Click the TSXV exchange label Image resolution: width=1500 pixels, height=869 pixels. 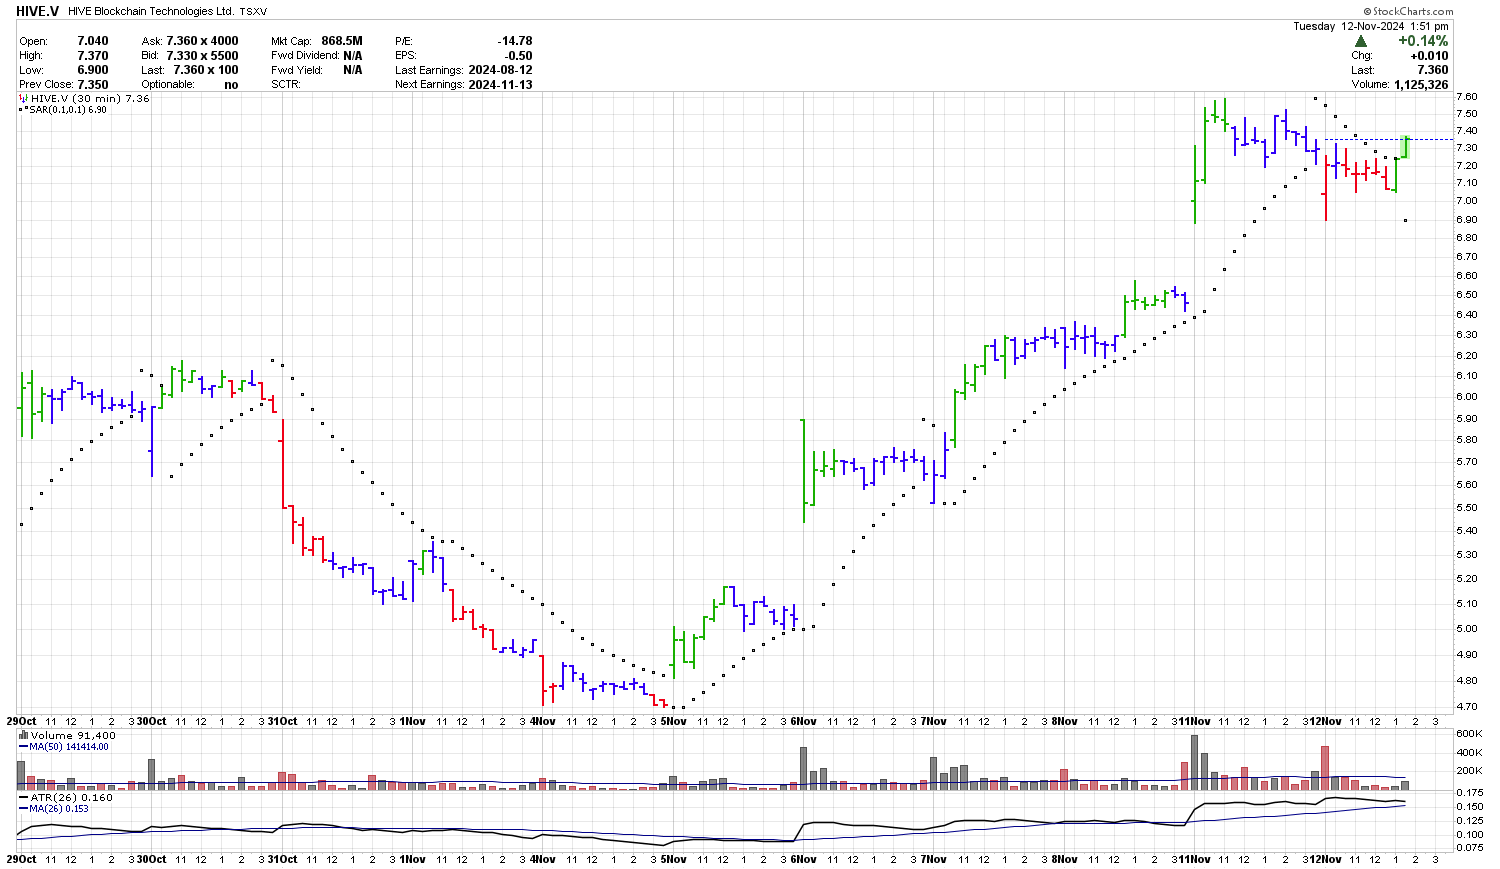coord(254,12)
